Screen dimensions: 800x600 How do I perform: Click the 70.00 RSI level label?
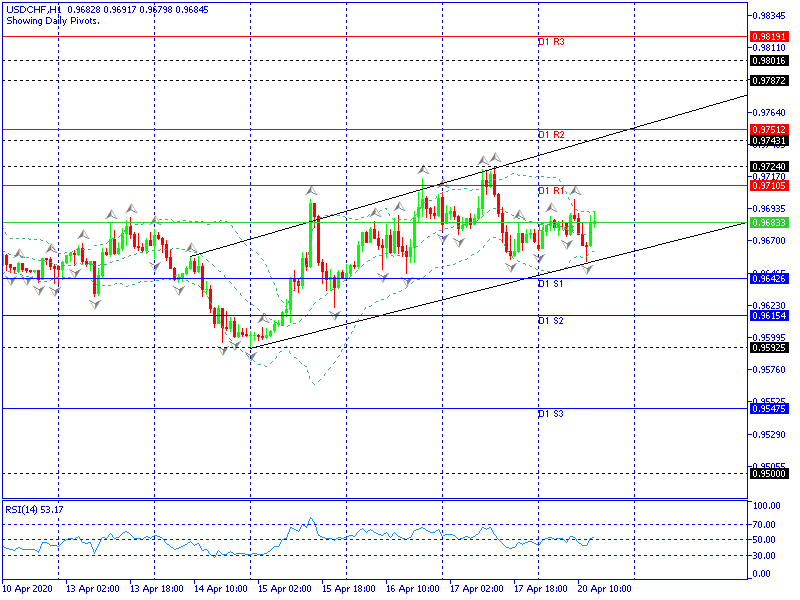766,525
